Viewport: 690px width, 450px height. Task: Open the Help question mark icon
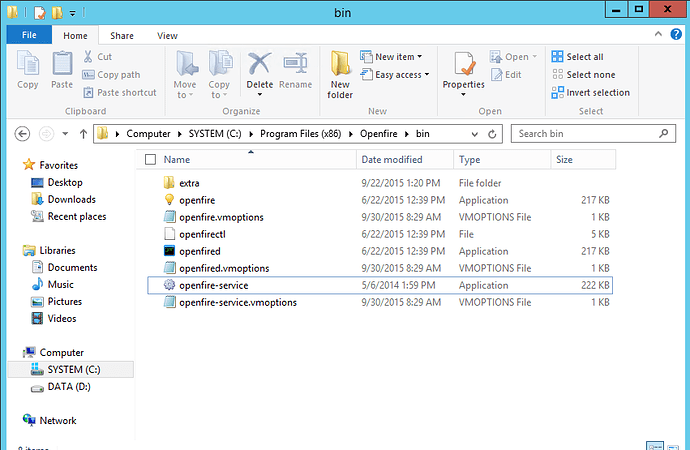point(676,34)
